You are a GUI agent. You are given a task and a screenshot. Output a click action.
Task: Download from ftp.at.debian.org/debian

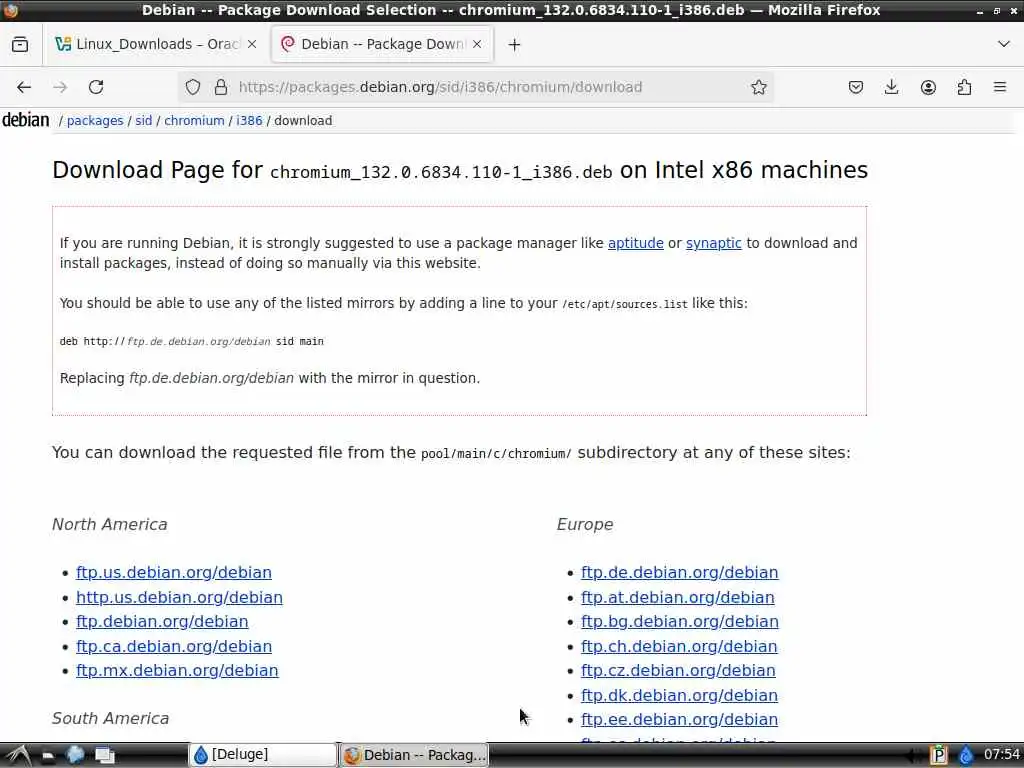pyautogui.click(x=677, y=597)
